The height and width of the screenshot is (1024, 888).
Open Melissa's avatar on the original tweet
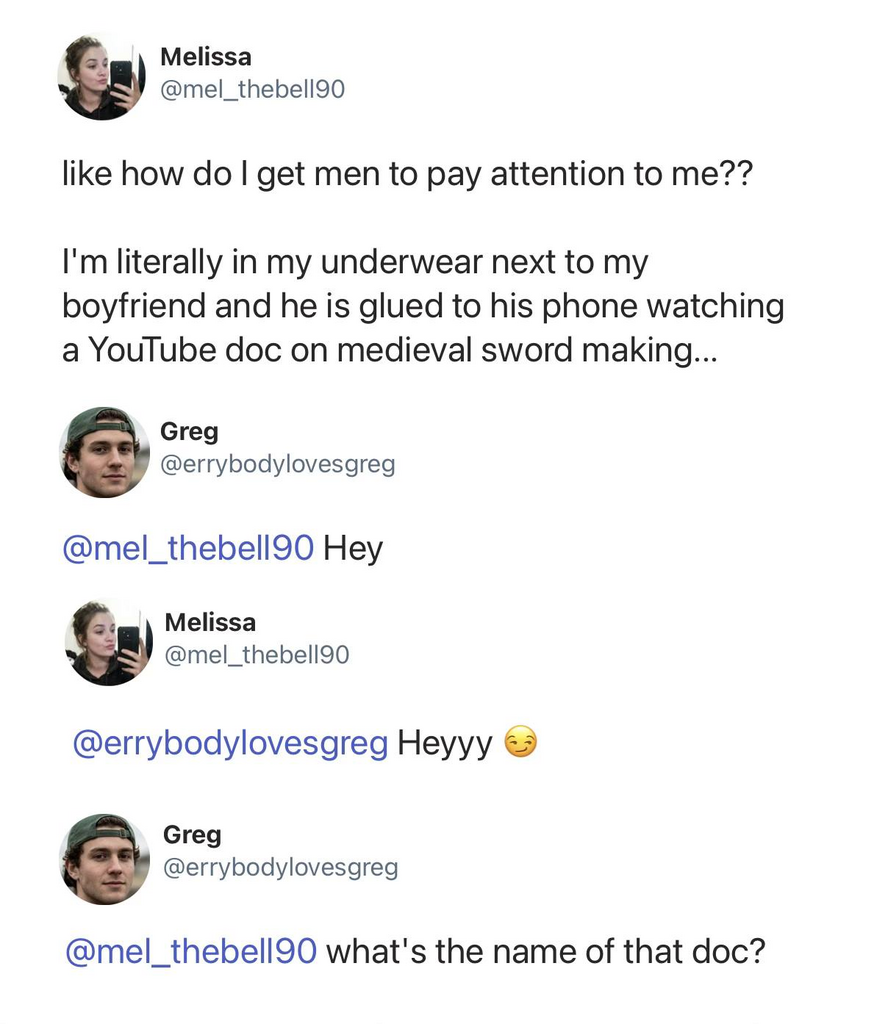pos(102,76)
